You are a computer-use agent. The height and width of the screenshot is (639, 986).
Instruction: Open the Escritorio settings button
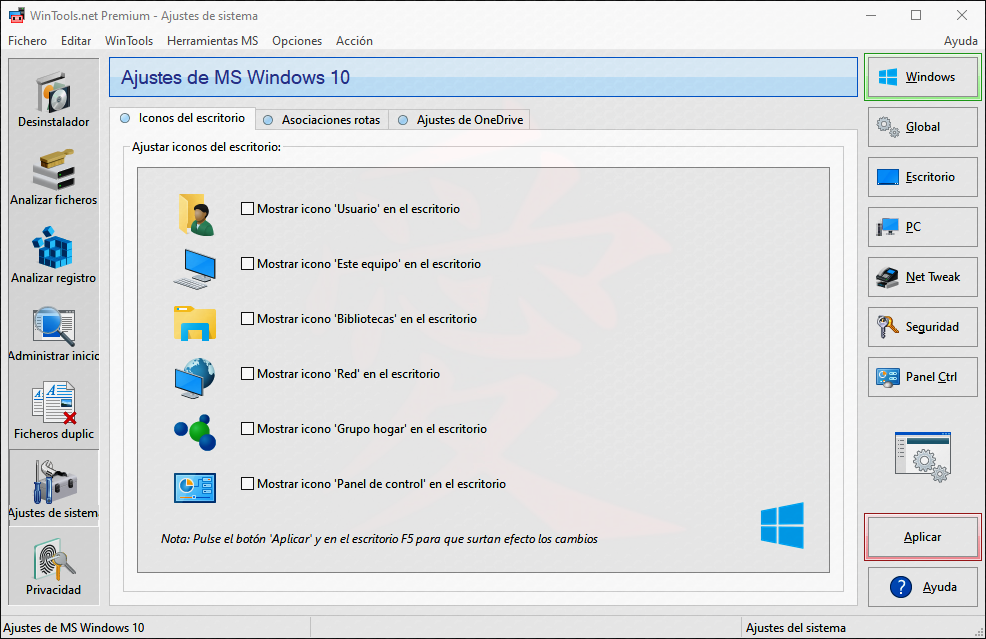tap(922, 177)
